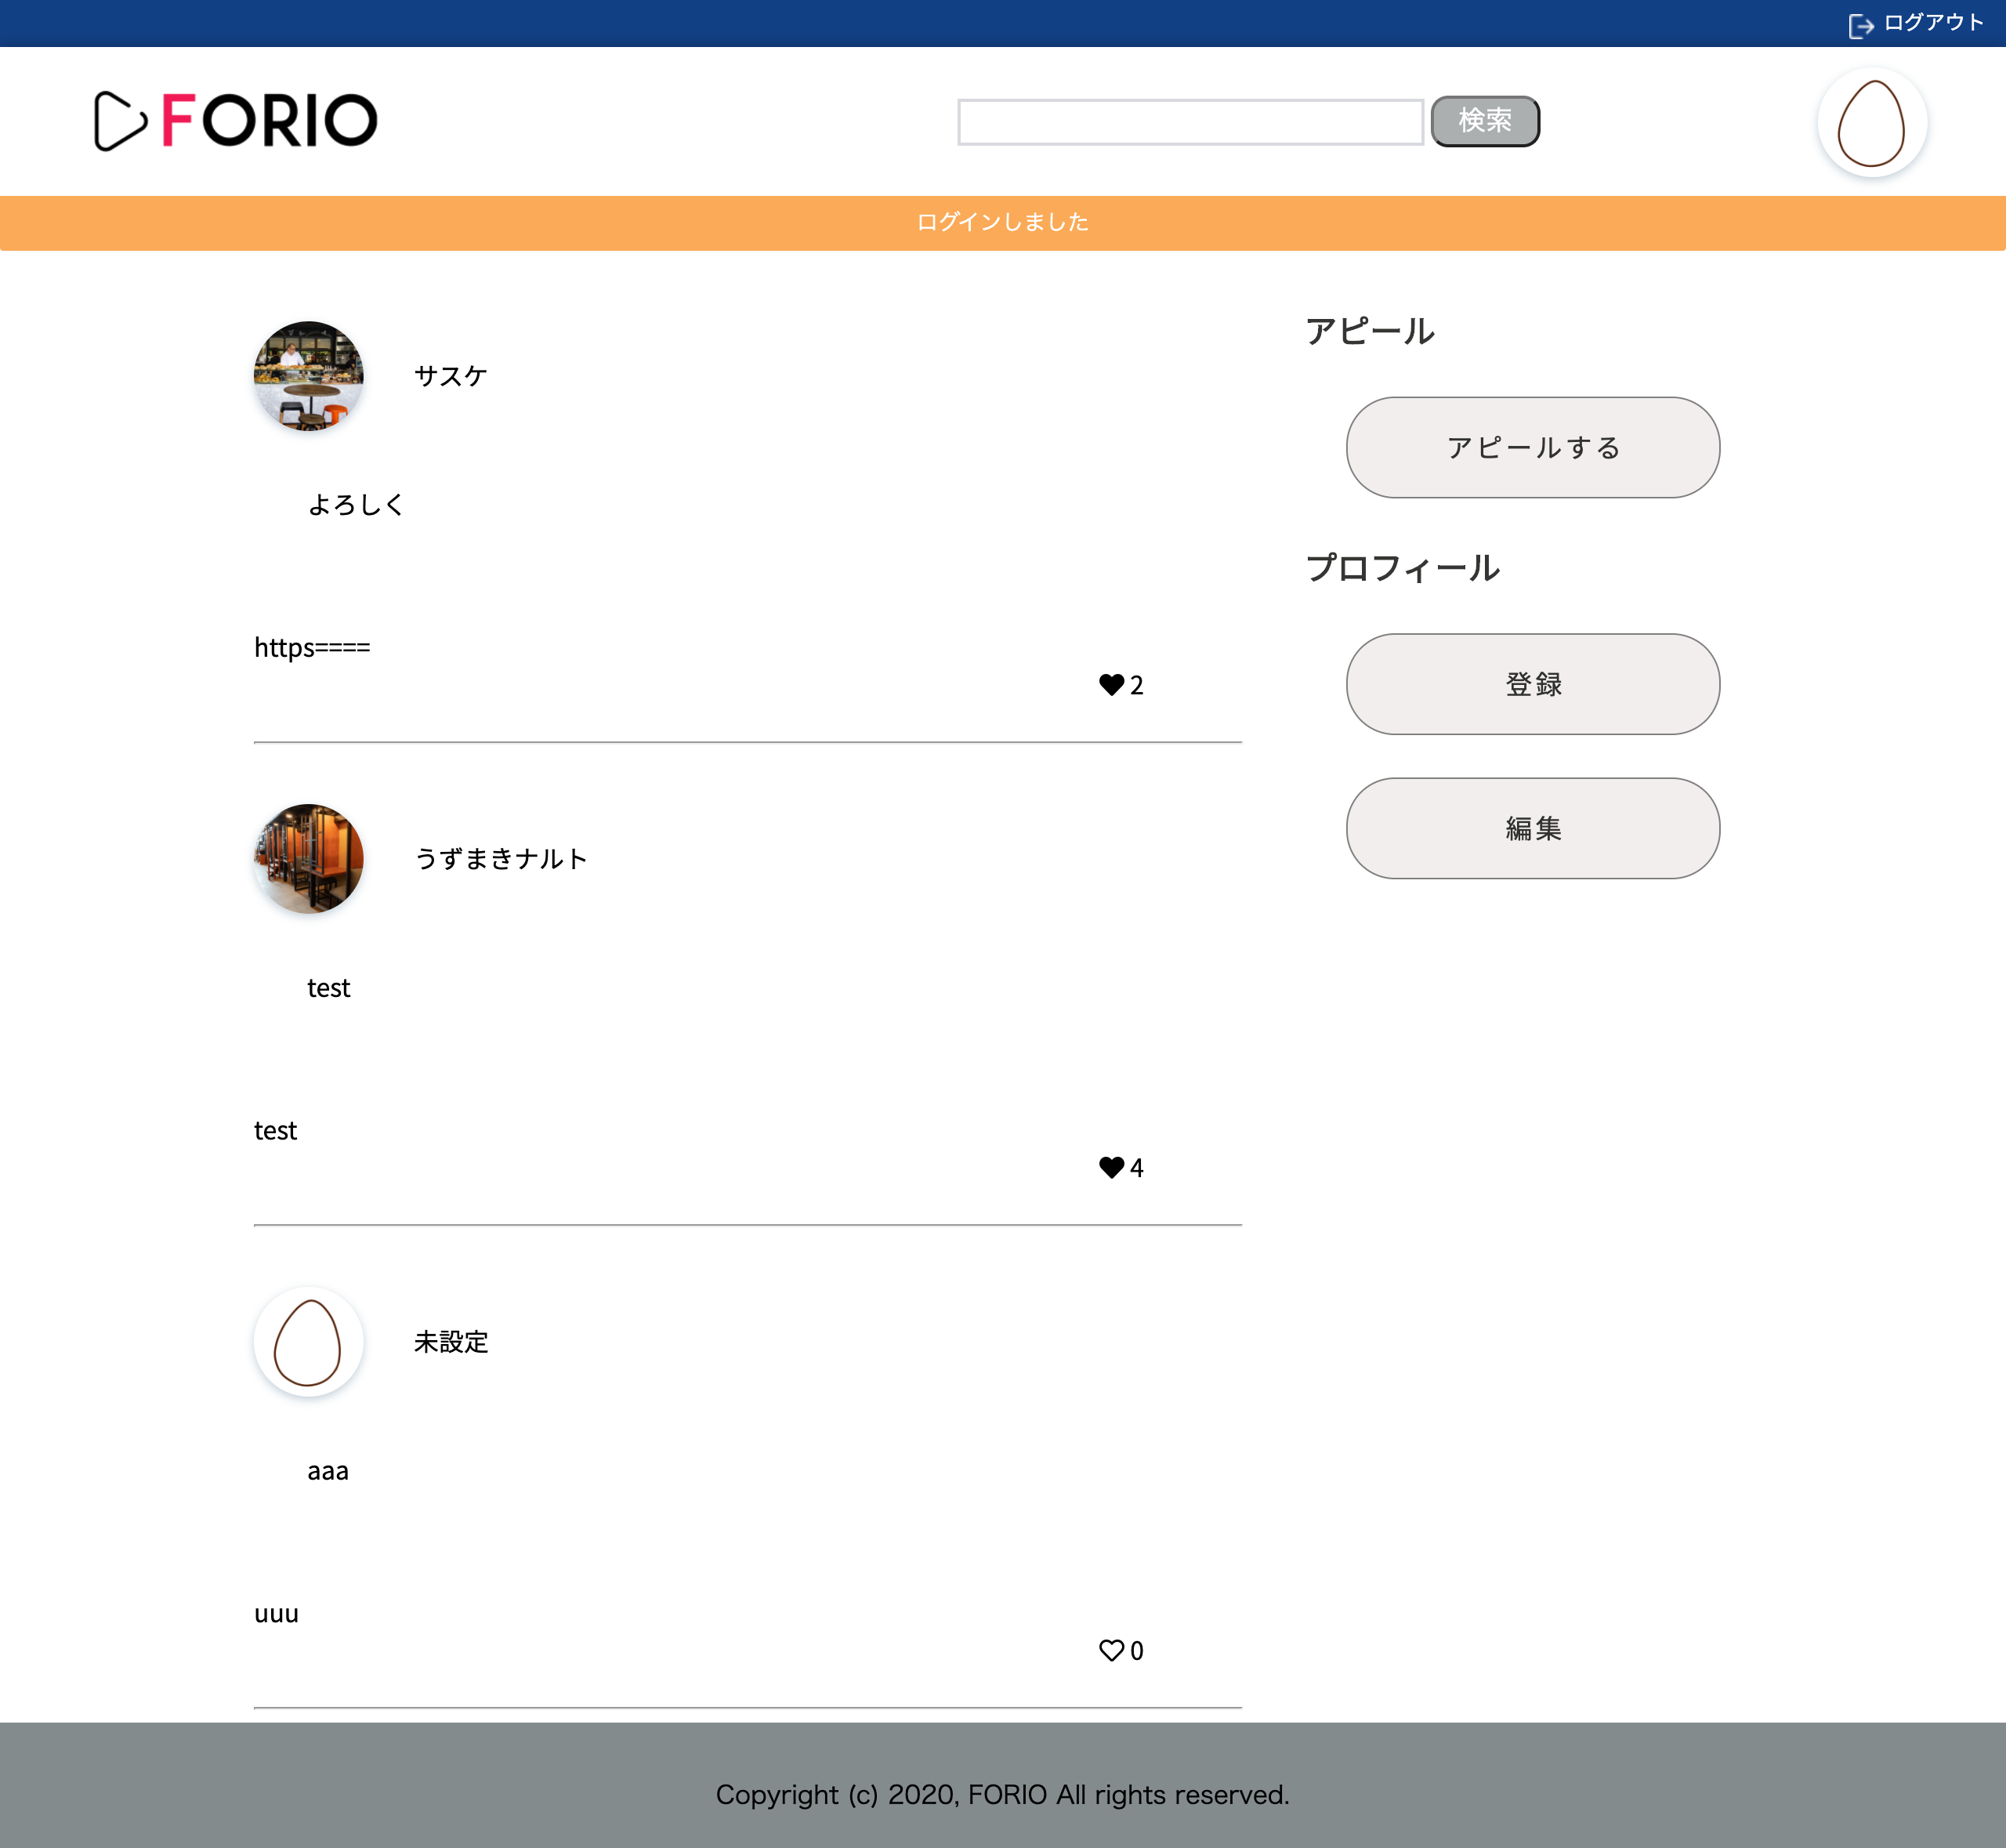Click the heart icon showing 4 likes
2006x1848 pixels.
(x=1110, y=1166)
